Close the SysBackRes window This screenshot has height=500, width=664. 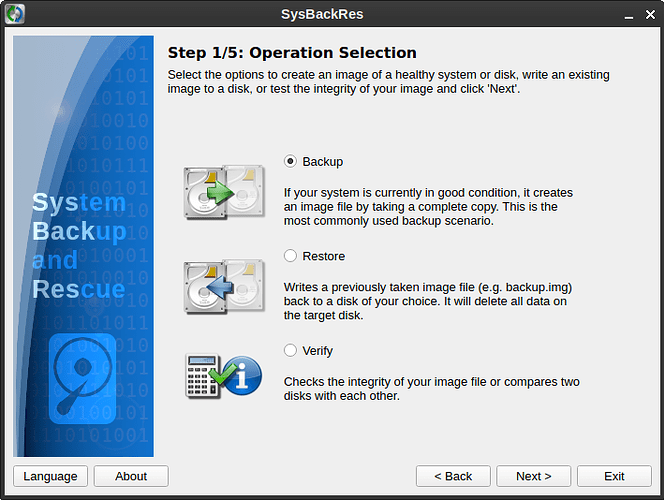tap(650, 13)
